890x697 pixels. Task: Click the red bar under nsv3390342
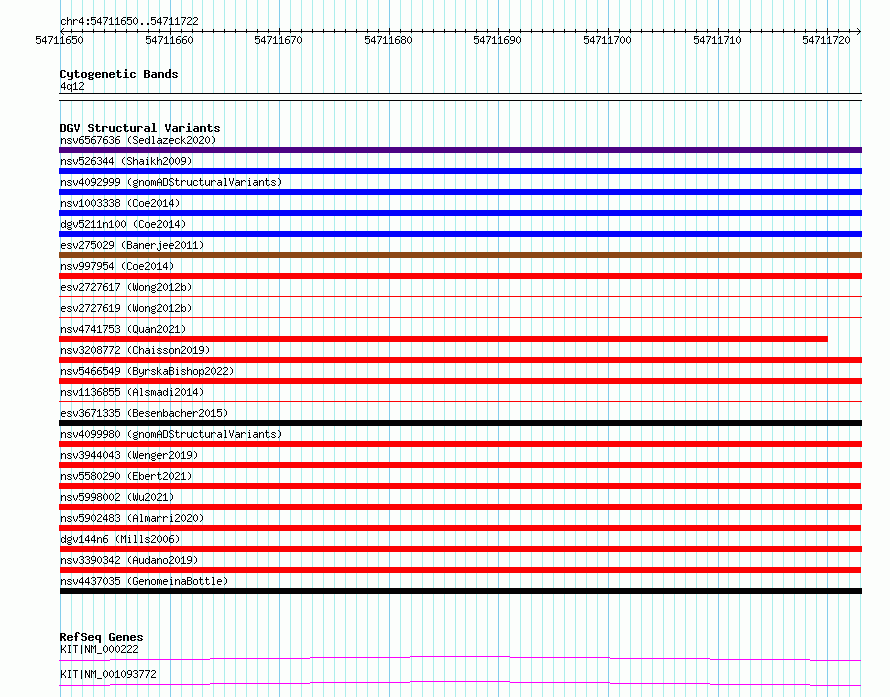pos(460,570)
